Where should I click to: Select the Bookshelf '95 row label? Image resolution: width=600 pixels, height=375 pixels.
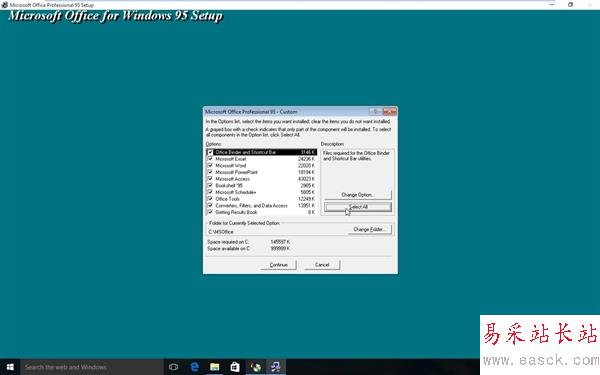[x=229, y=186]
